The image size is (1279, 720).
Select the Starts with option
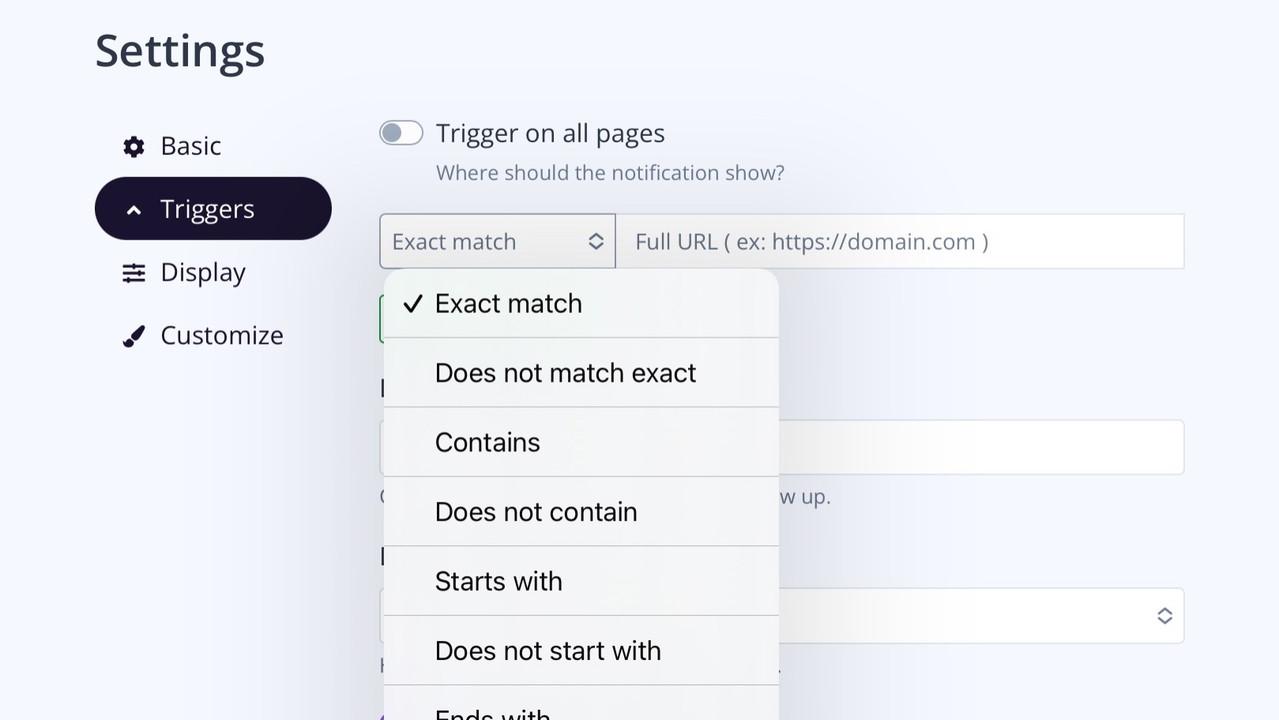pos(498,581)
